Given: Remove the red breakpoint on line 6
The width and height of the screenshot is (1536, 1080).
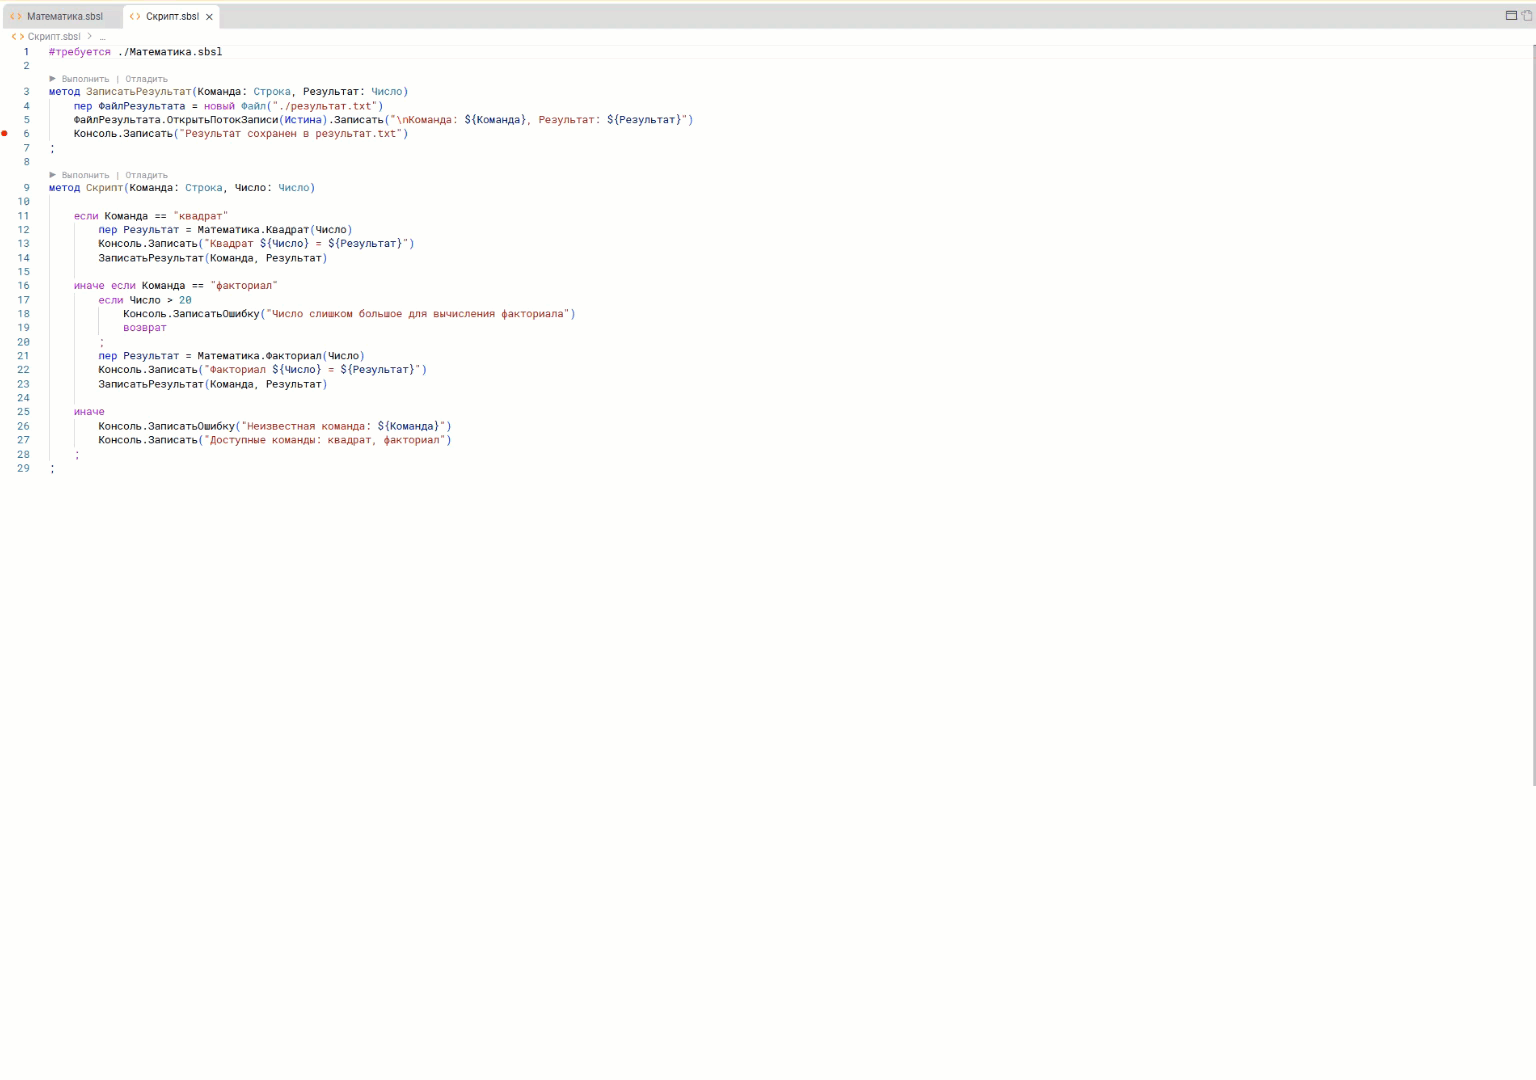Looking at the screenshot, I should tap(5, 133).
